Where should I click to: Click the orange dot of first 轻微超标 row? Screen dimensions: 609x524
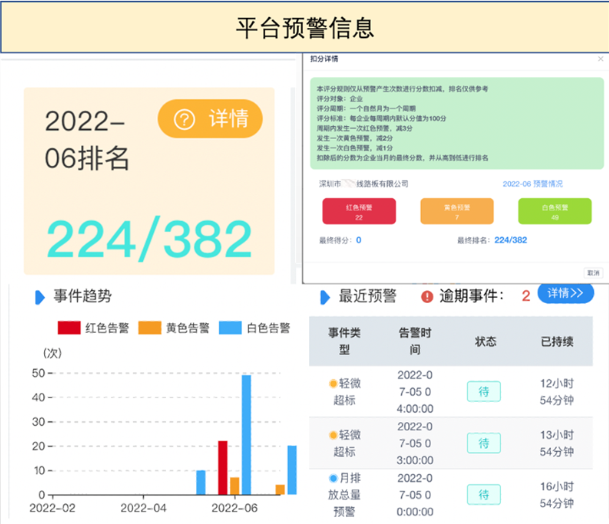[333, 383]
